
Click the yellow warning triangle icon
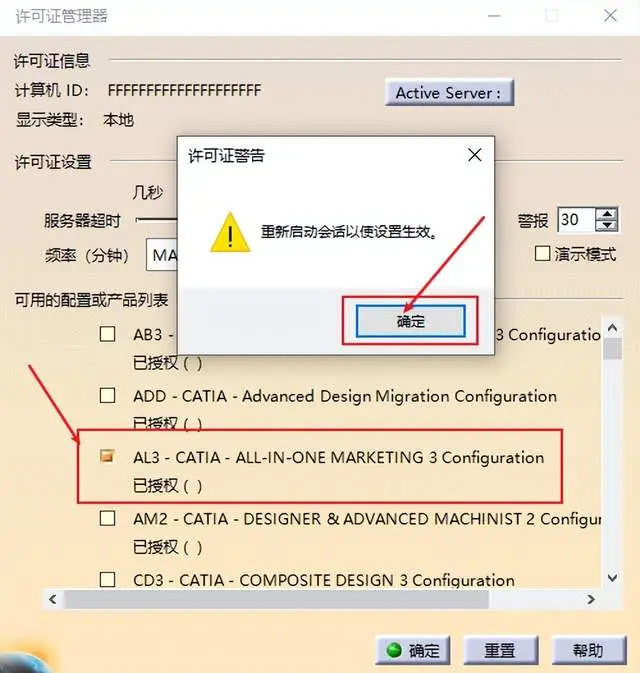click(230, 233)
